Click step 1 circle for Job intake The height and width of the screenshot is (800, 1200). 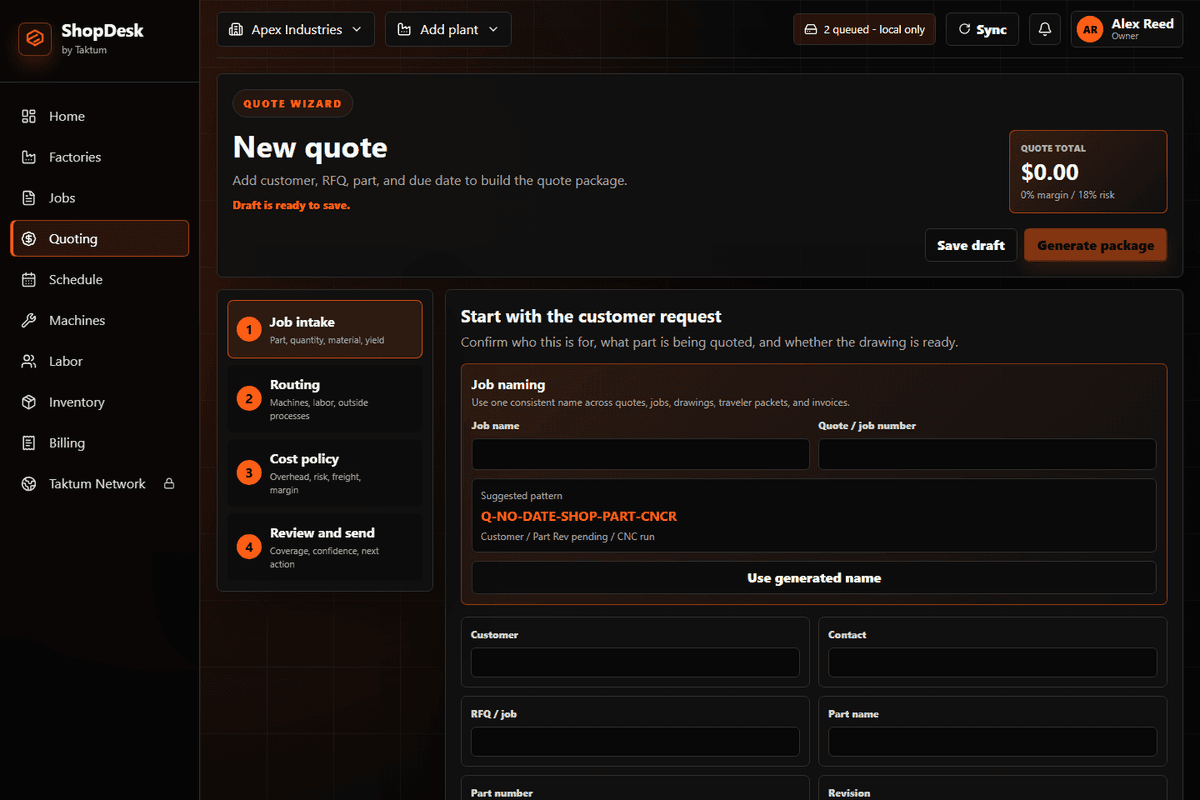click(x=249, y=329)
